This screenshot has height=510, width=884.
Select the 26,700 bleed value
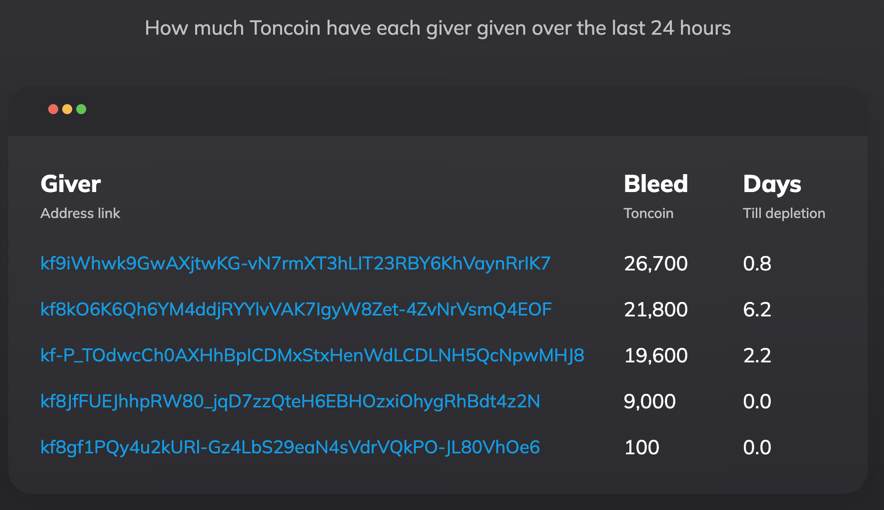[x=656, y=264]
